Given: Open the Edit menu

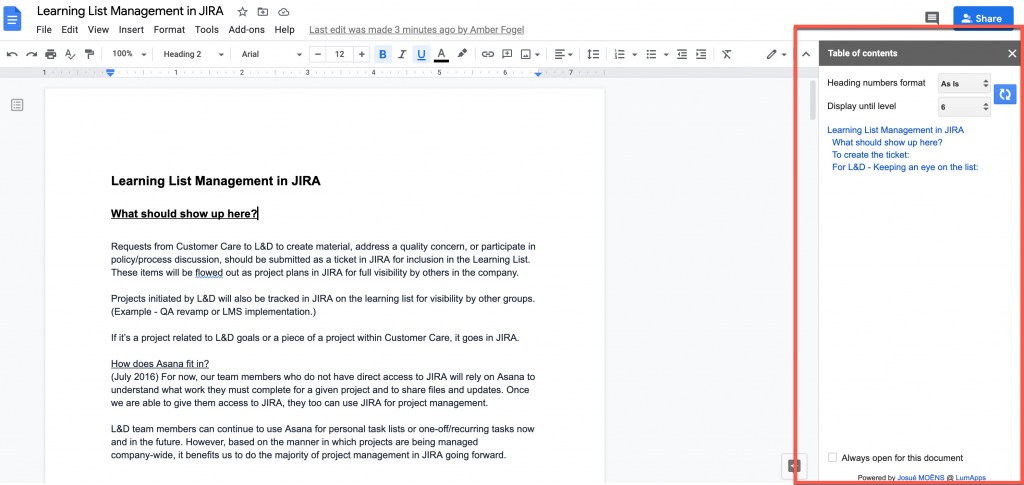Looking at the screenshot, I should (69, 29).
